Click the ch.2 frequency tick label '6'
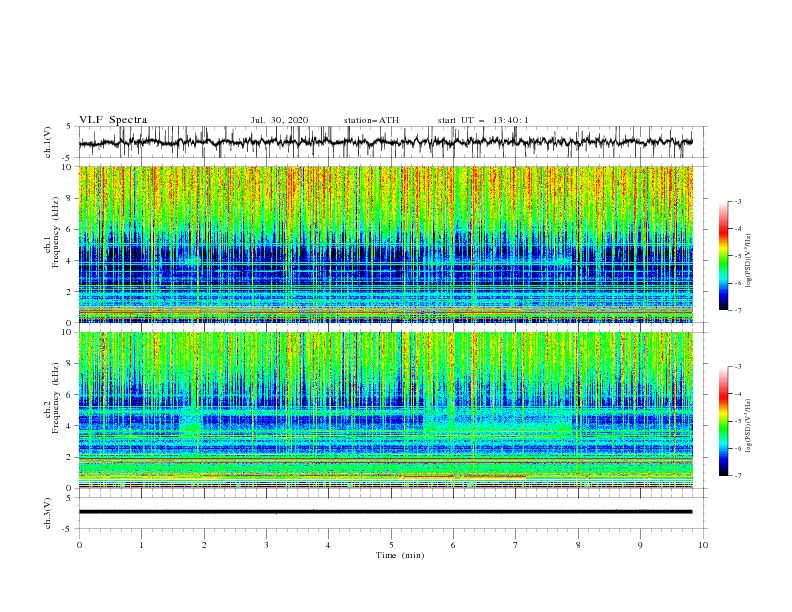The height and width of the screenshot is (612, 792). [71, 395]
